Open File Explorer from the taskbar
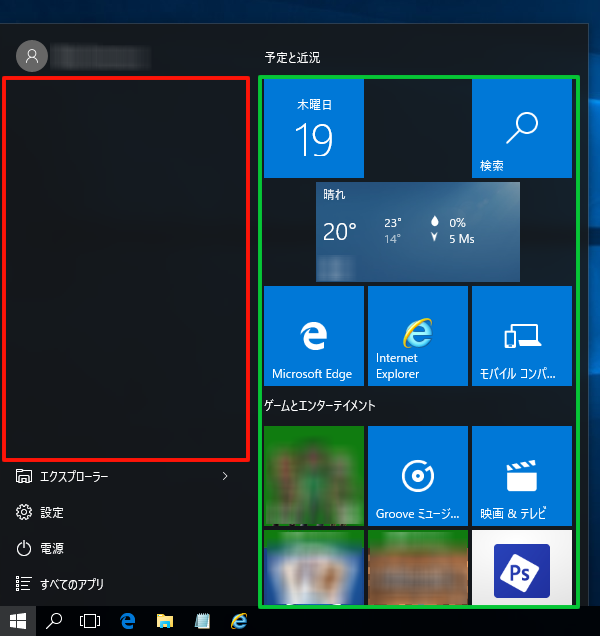 coord(165,621)
